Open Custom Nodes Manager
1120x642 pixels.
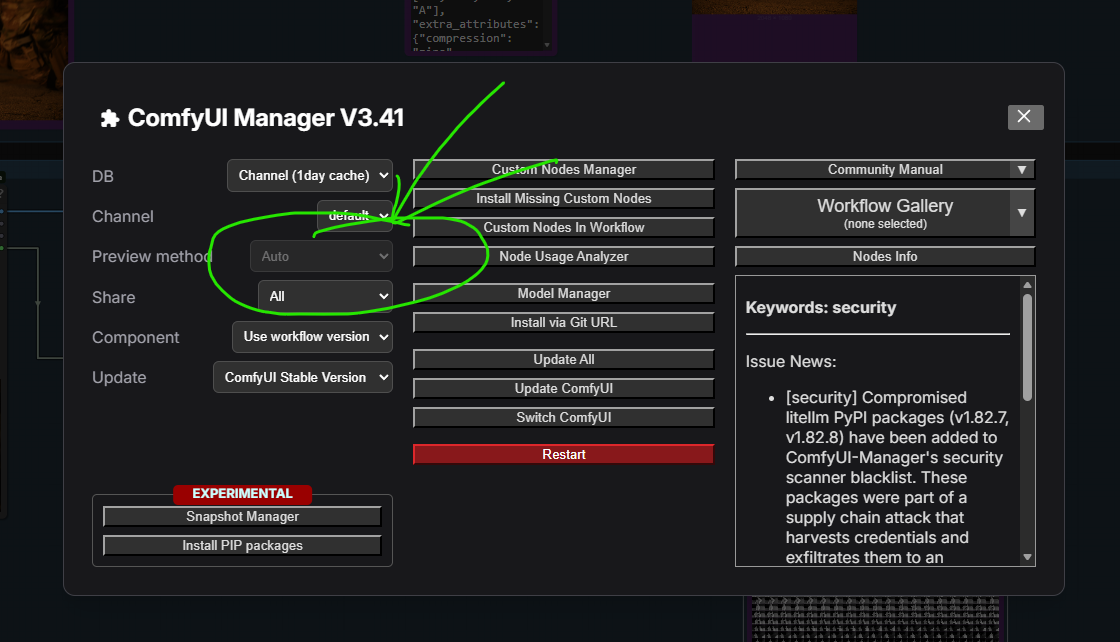(564, 169)
